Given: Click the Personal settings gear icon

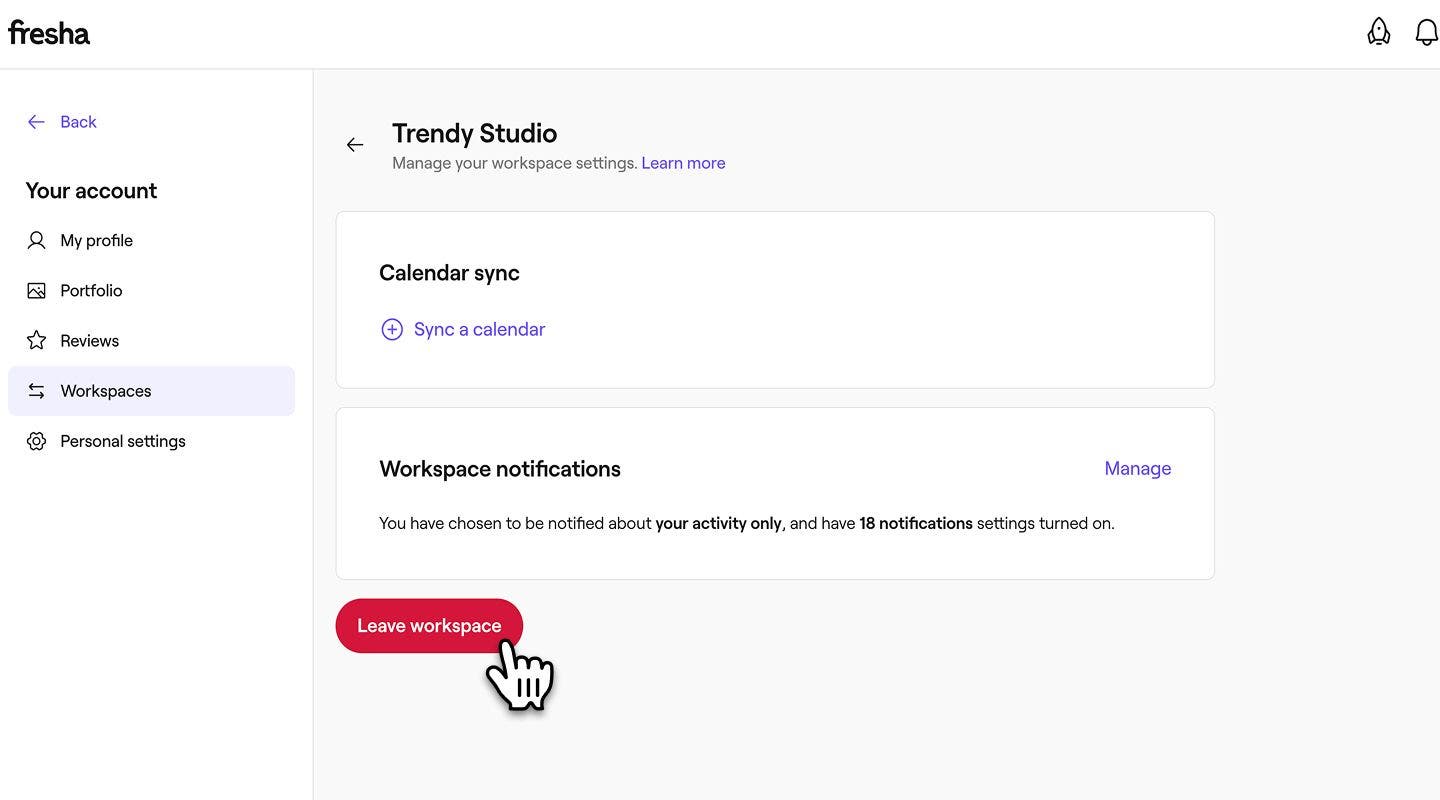Looking at the screenshot, I should point(37,441).
